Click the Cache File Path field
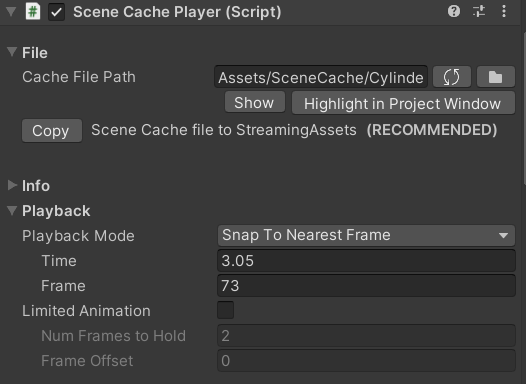526x384 pixels. [x=321, y=77]
